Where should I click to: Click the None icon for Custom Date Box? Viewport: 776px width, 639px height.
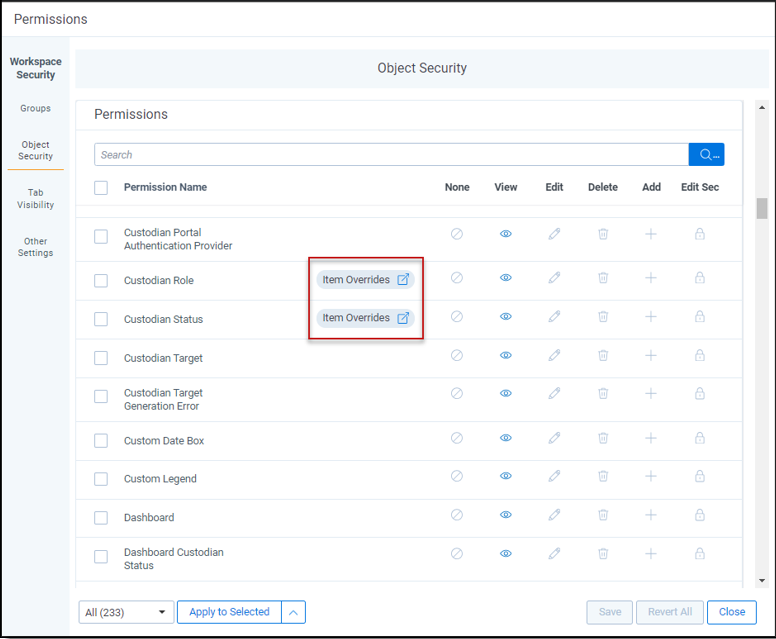[456, 438]
